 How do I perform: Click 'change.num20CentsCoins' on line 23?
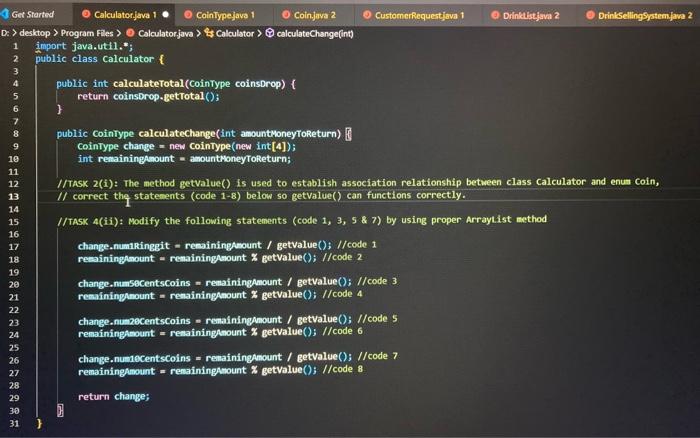134,321
